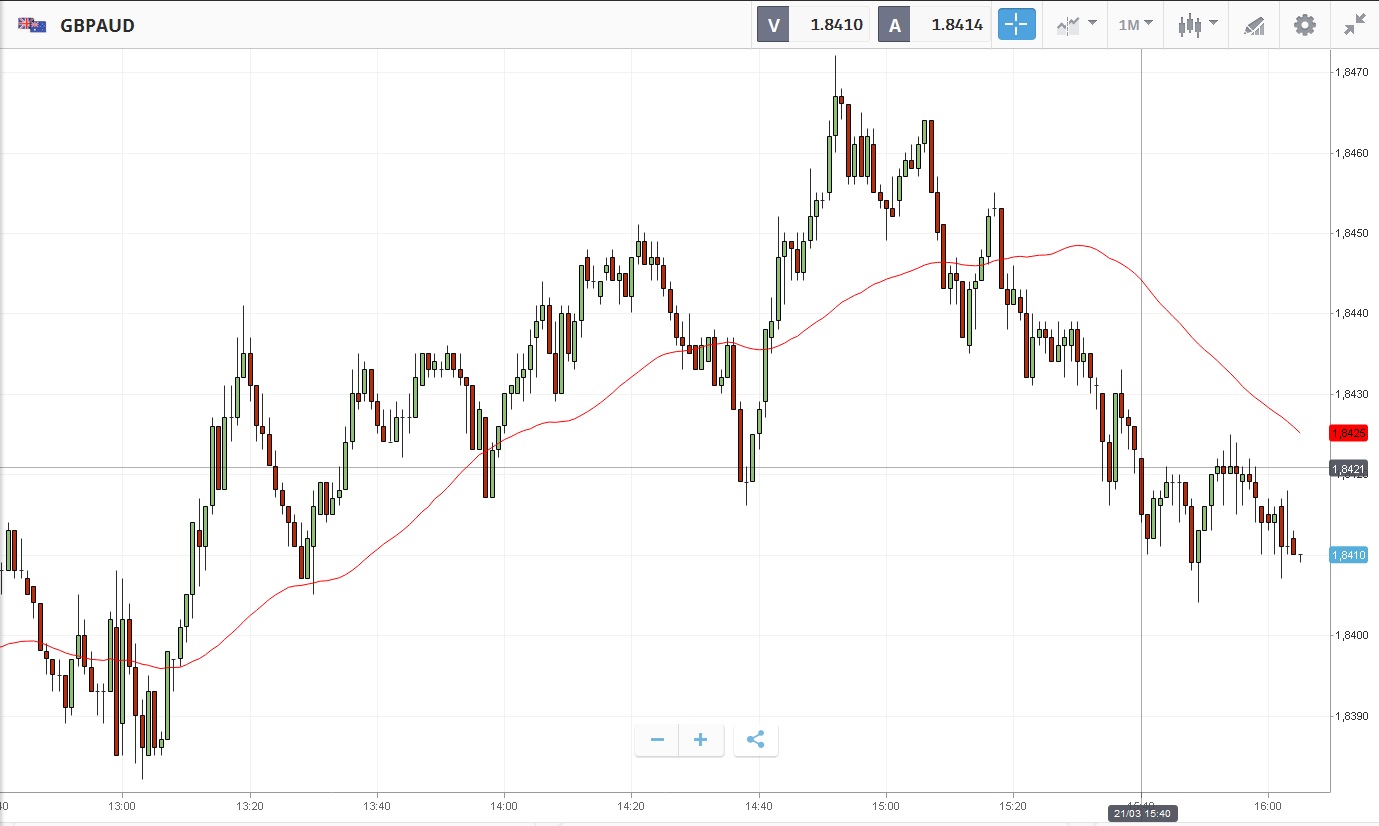
Task: Open the indicators dropdown
Action: pyautogui.click(x=1076, y=25)
